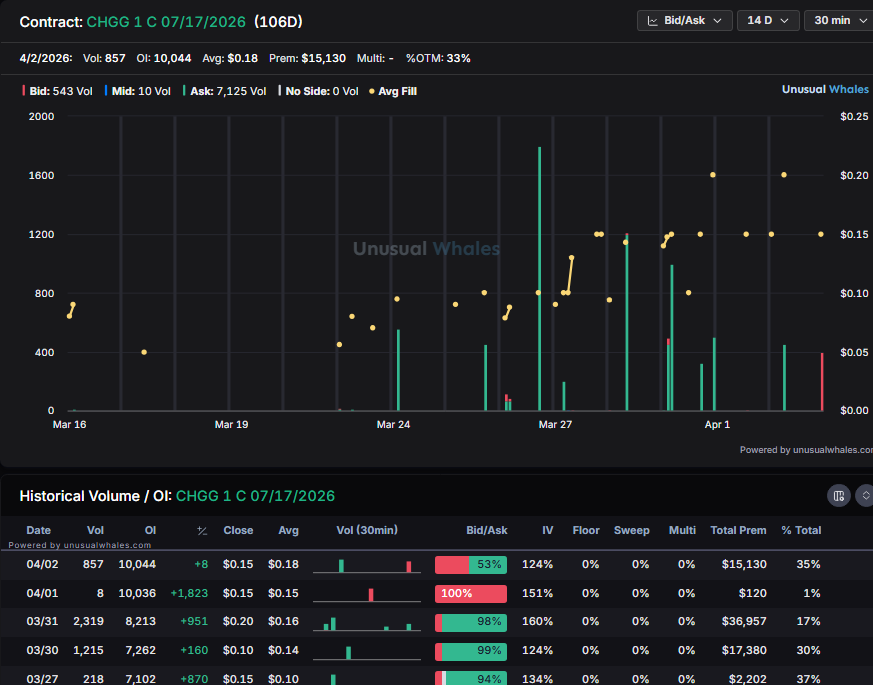The width and height of the screenshot is (873, 685).
Task: Expand the Bid/Ask view dropdown
Action: (x=685, y=20)
